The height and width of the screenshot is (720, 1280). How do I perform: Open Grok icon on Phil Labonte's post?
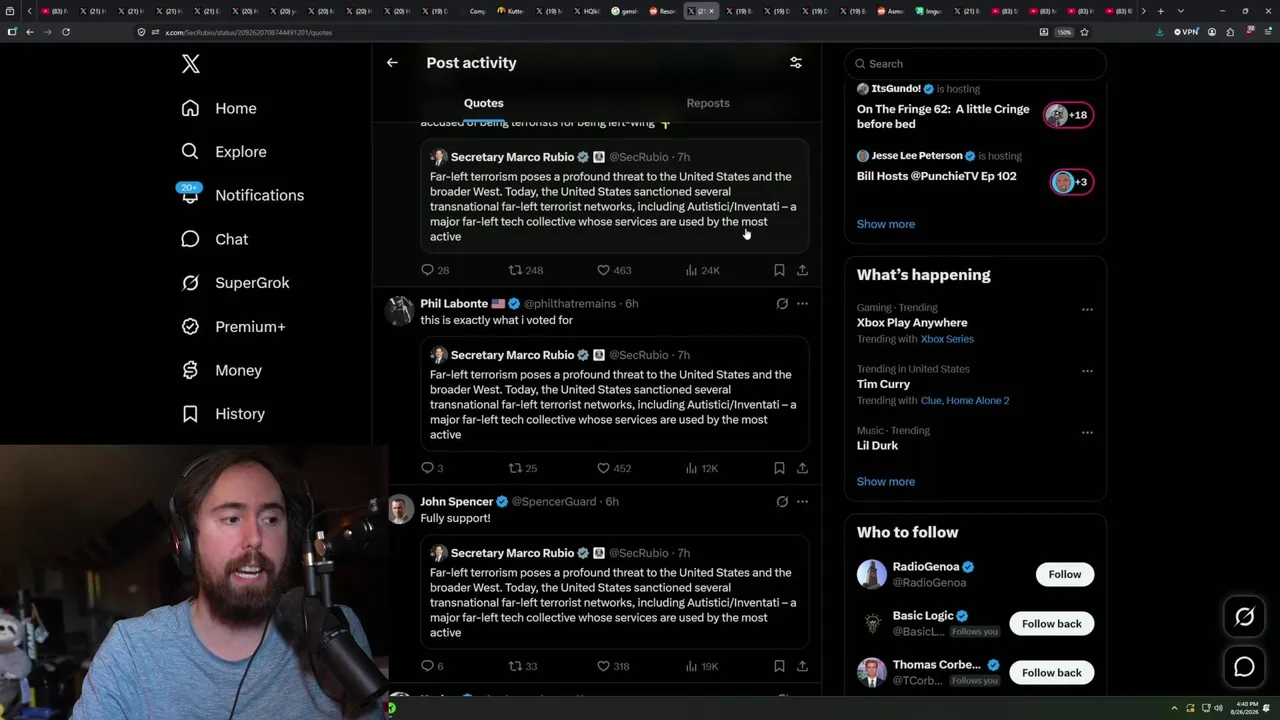tap(782, 304)
